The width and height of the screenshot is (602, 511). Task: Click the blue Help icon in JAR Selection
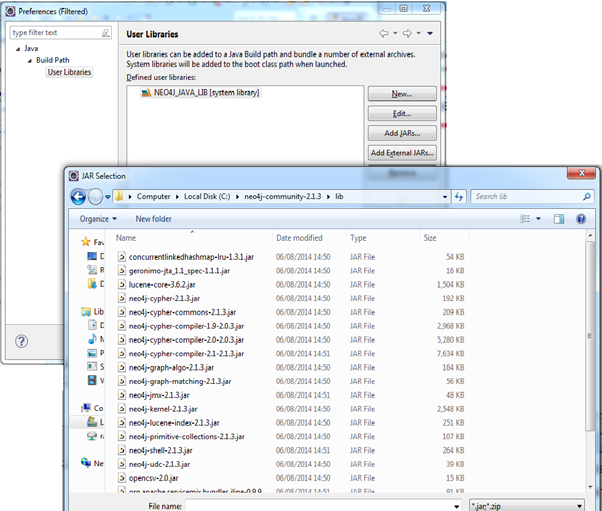point(581,219)
